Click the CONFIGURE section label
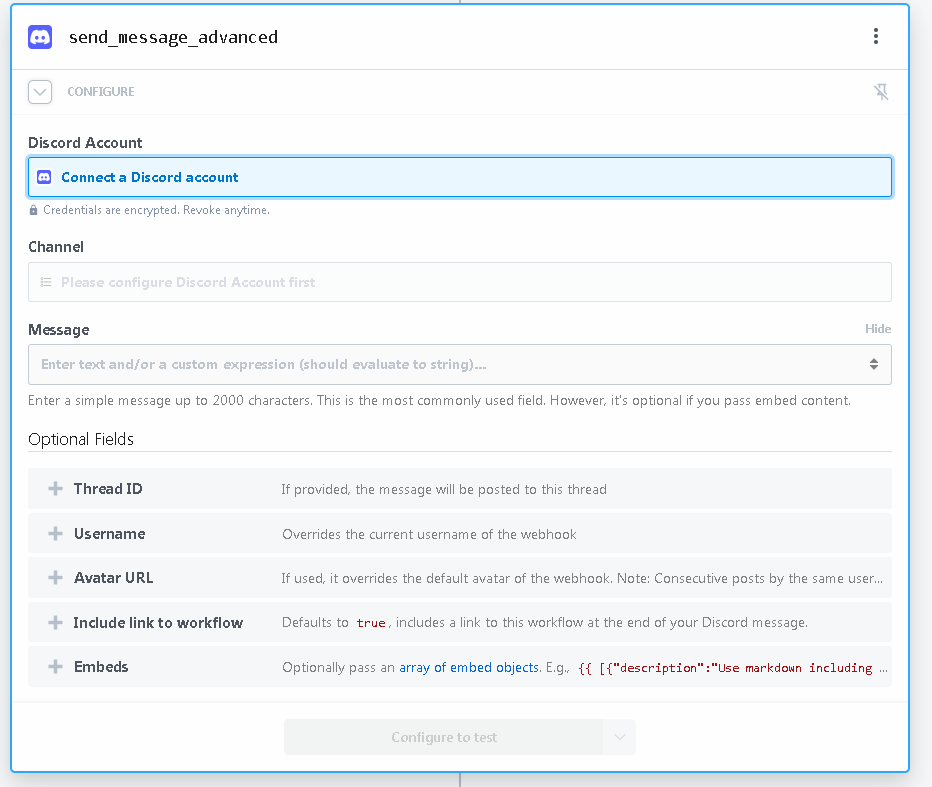This screenshot has width=932, height=787. tap(101, 92)
